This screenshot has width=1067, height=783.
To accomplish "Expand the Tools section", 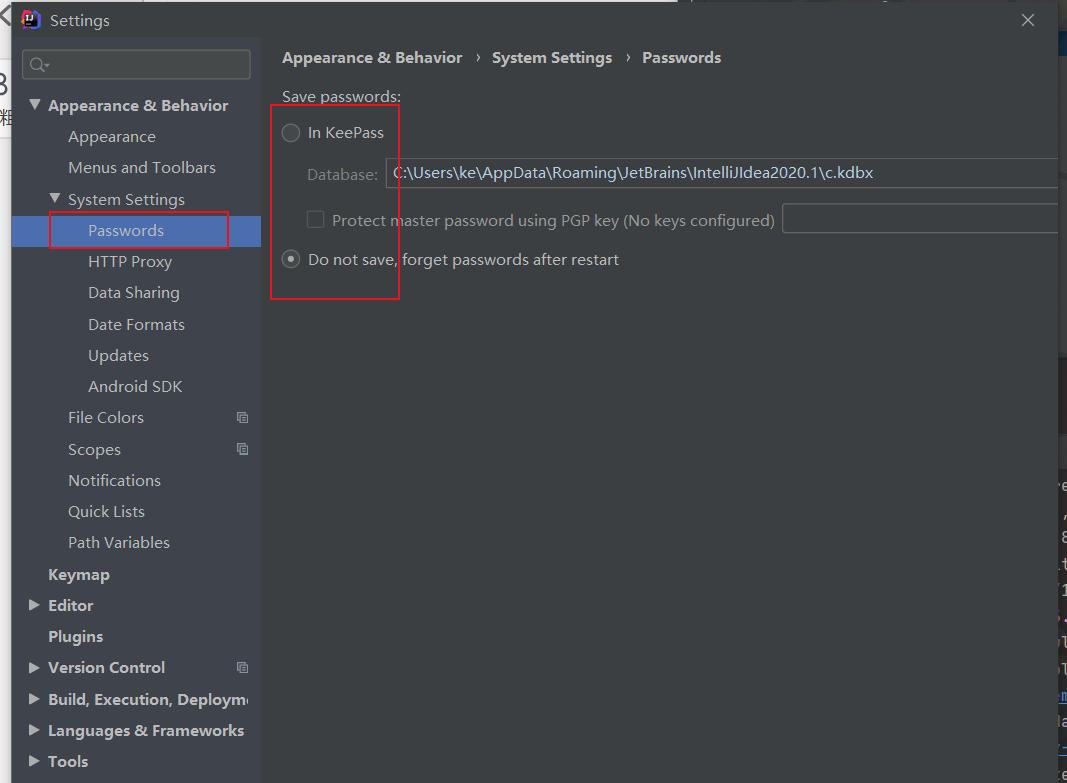I will click(x=34, y=761).
